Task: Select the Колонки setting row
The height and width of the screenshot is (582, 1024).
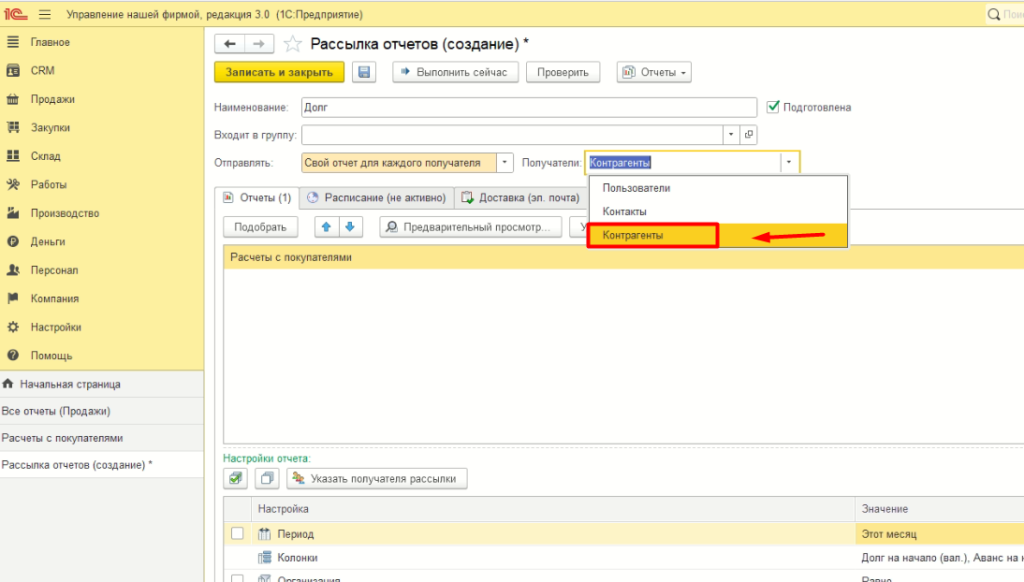Action: pyautogui.click(x=553, y=557)
